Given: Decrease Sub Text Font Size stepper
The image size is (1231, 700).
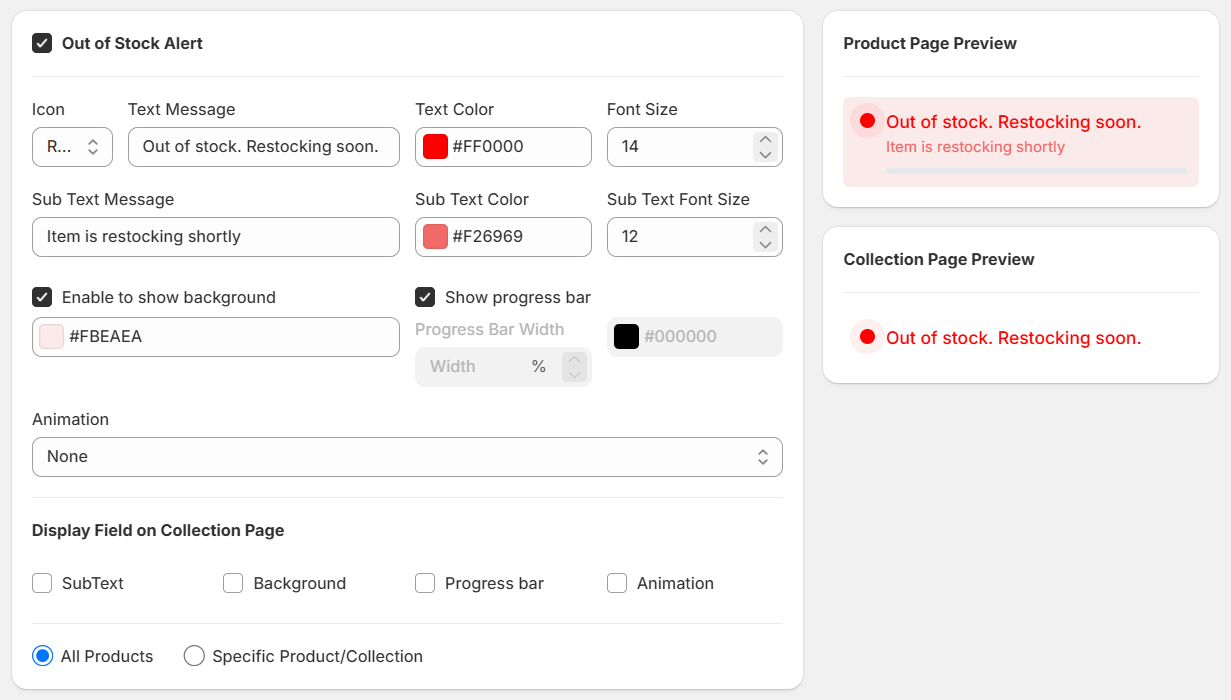Looking at the screenshot, I should tap(765, 244).
